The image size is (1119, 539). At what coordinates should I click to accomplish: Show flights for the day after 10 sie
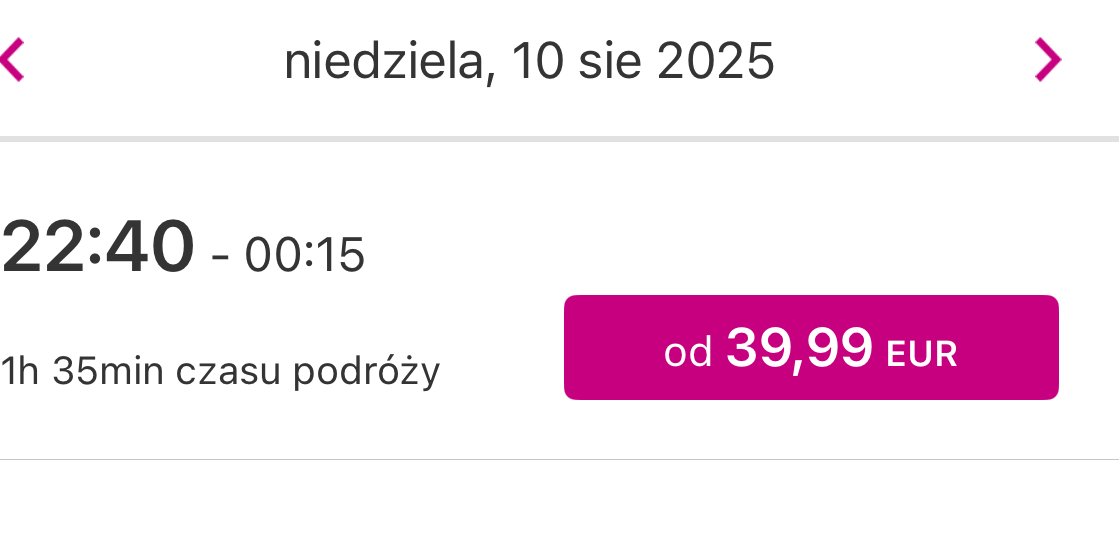(1048, 60)
